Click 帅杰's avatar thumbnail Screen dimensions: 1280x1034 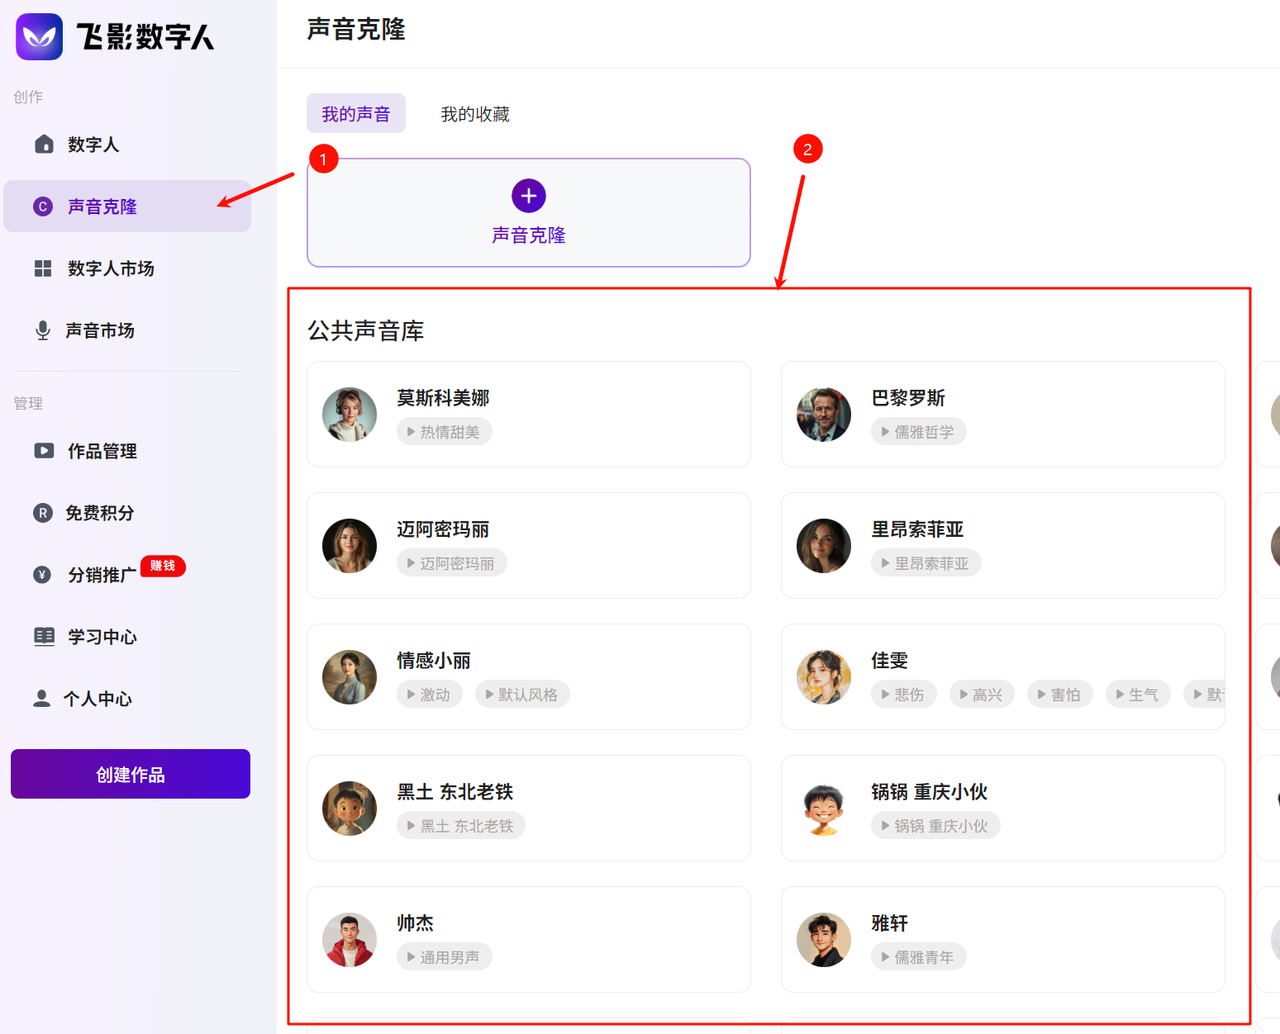(x=349, y=940)
